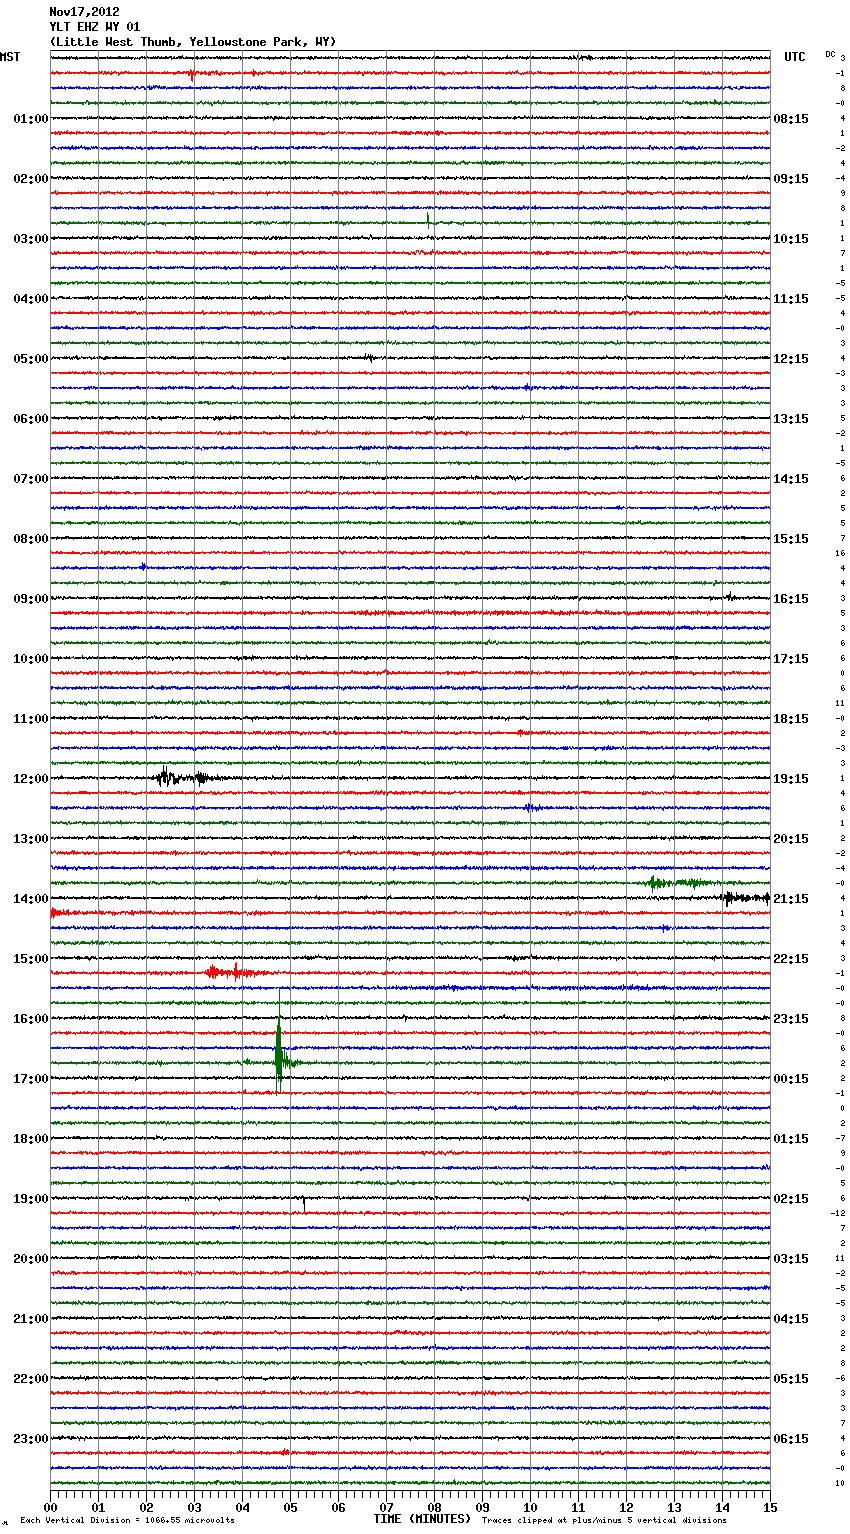This screenshot has width=850, height=1534.
Task: Click the 16:15 UTC time label
Action: (791, 599)
